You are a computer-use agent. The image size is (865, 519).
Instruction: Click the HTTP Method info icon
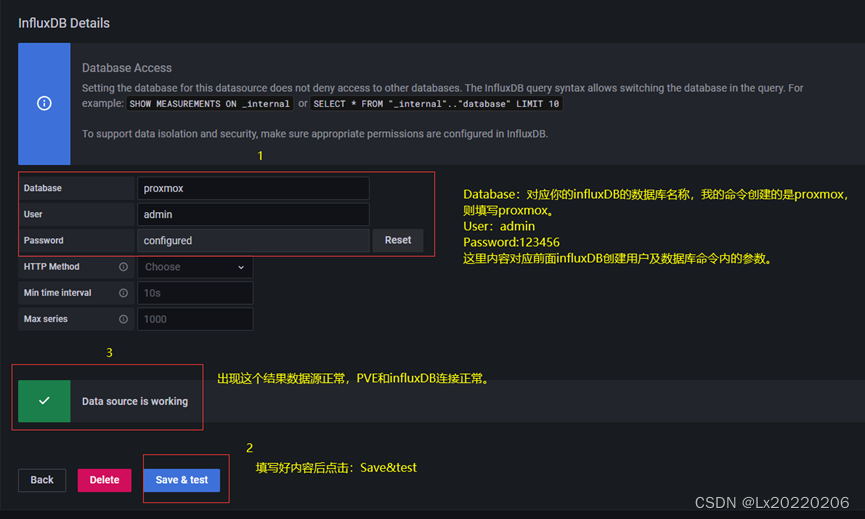click(124, 267)
